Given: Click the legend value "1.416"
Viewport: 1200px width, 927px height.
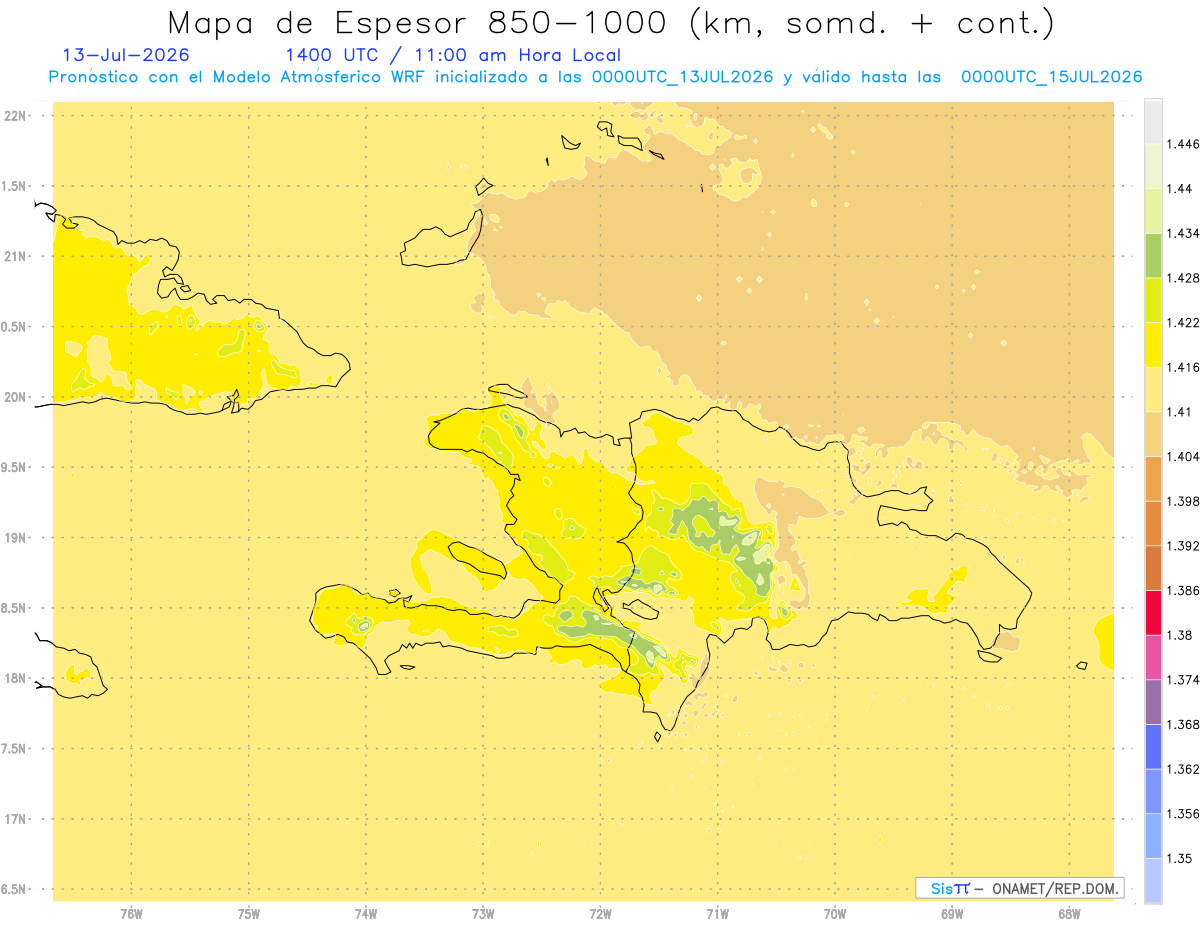Looking at the screenshot, I should tap(1183, 367).
